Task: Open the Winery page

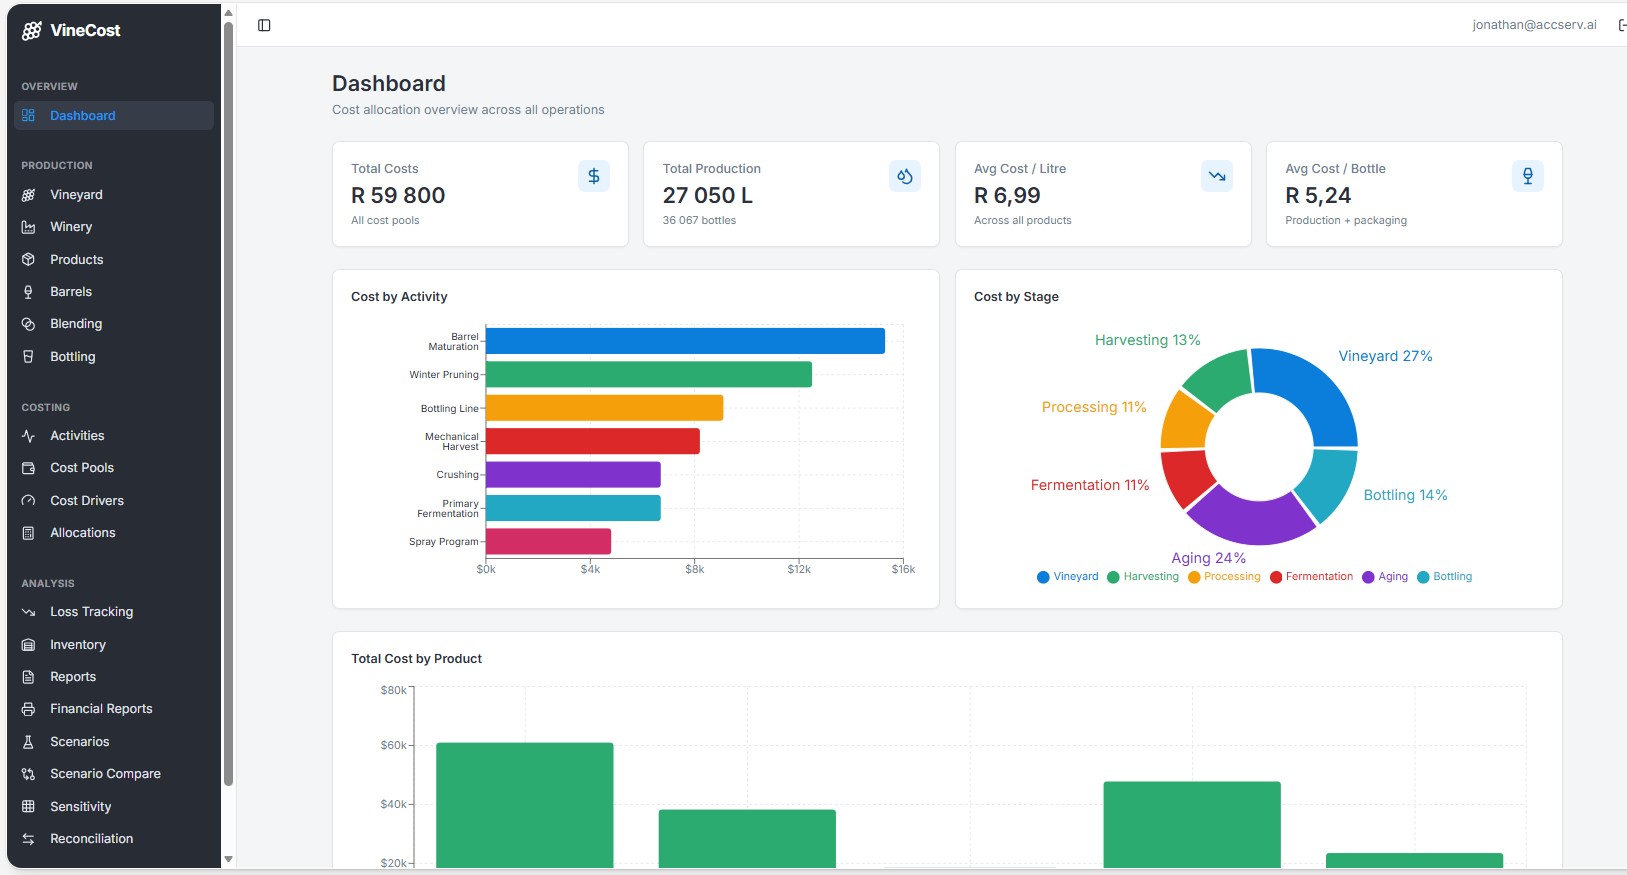Action: [114, 227]
